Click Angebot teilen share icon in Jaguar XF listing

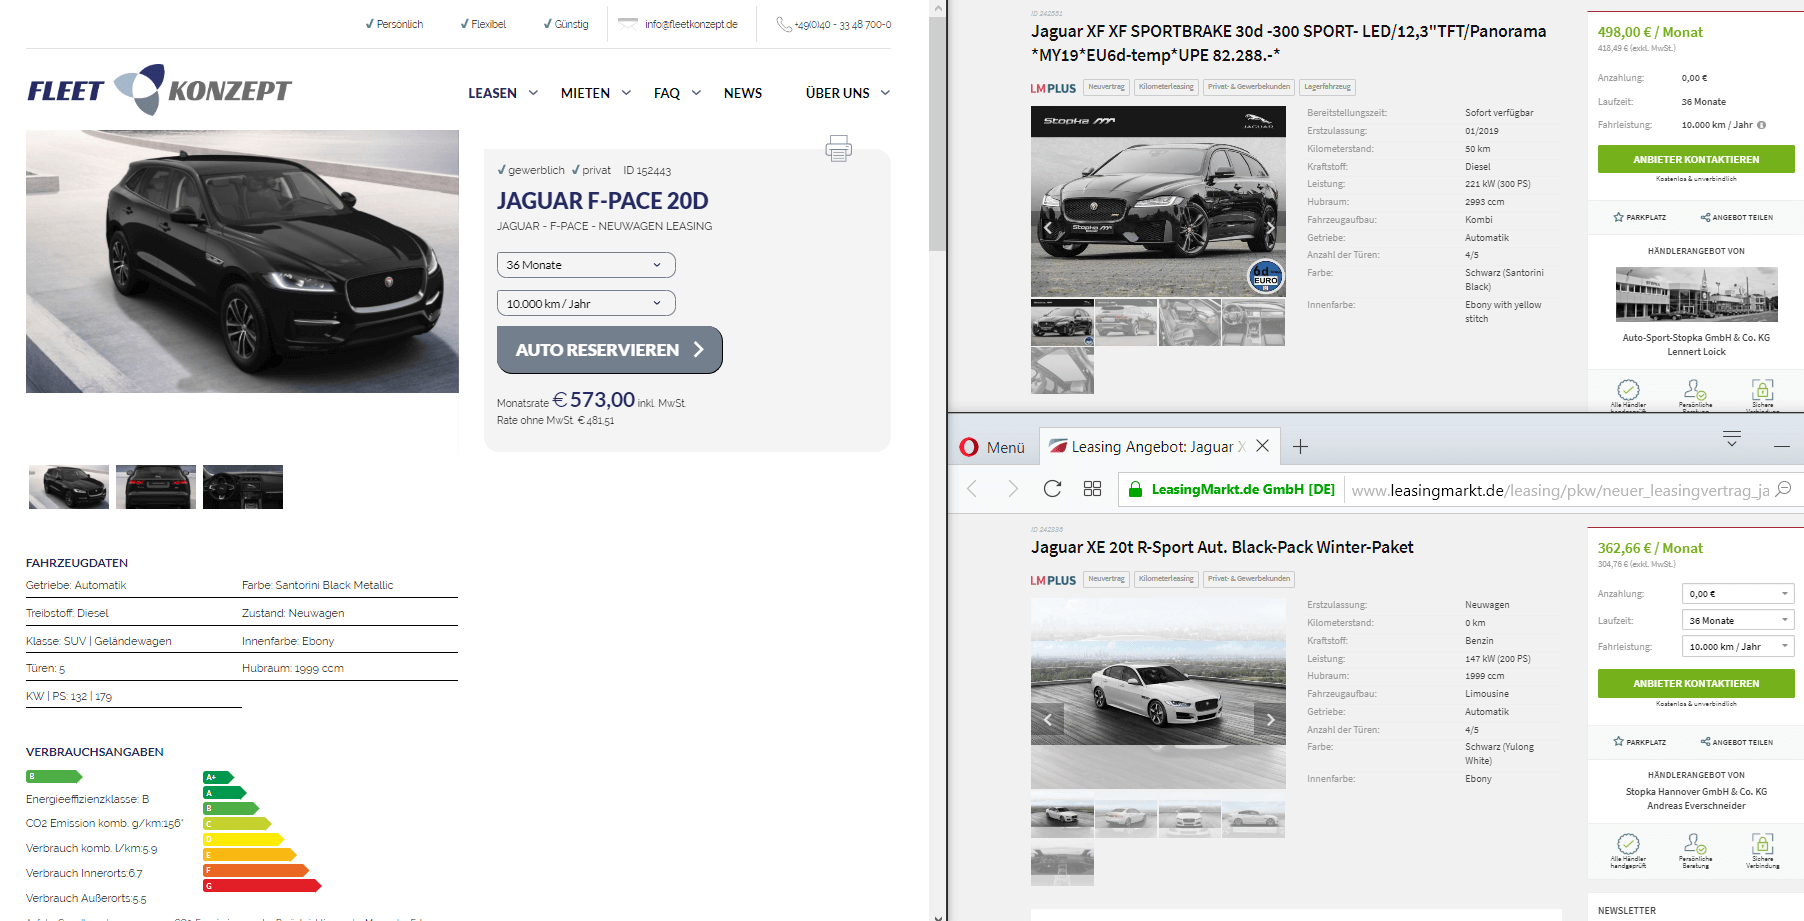pos(1705,217)
